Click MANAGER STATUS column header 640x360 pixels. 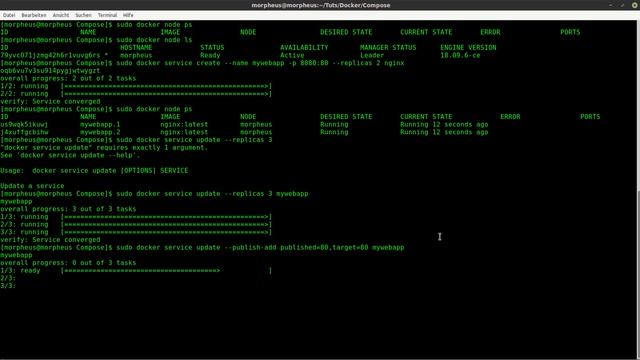[x=388, y=47]
